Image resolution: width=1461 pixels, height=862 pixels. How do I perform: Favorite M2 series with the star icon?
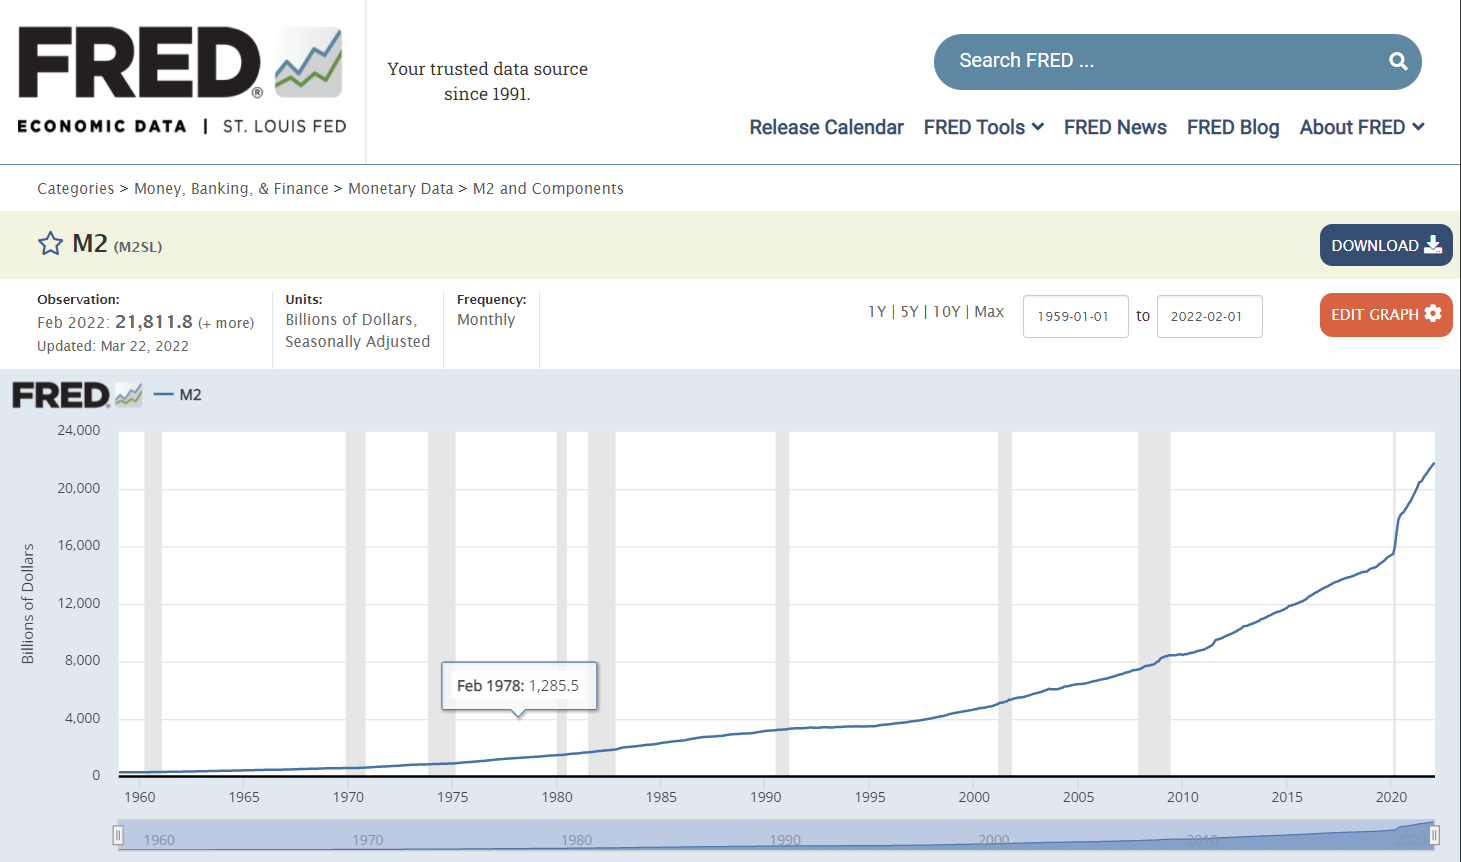coord(50,244)
